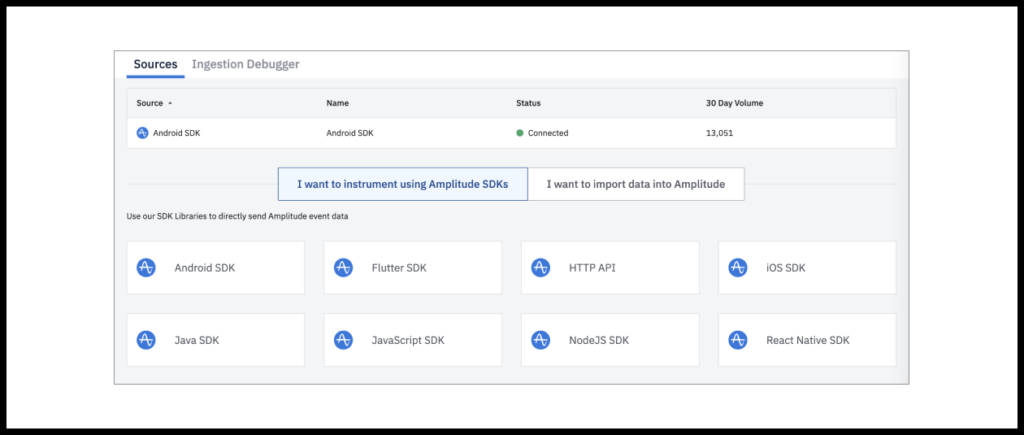Click the Status column header

coord(528,103)
